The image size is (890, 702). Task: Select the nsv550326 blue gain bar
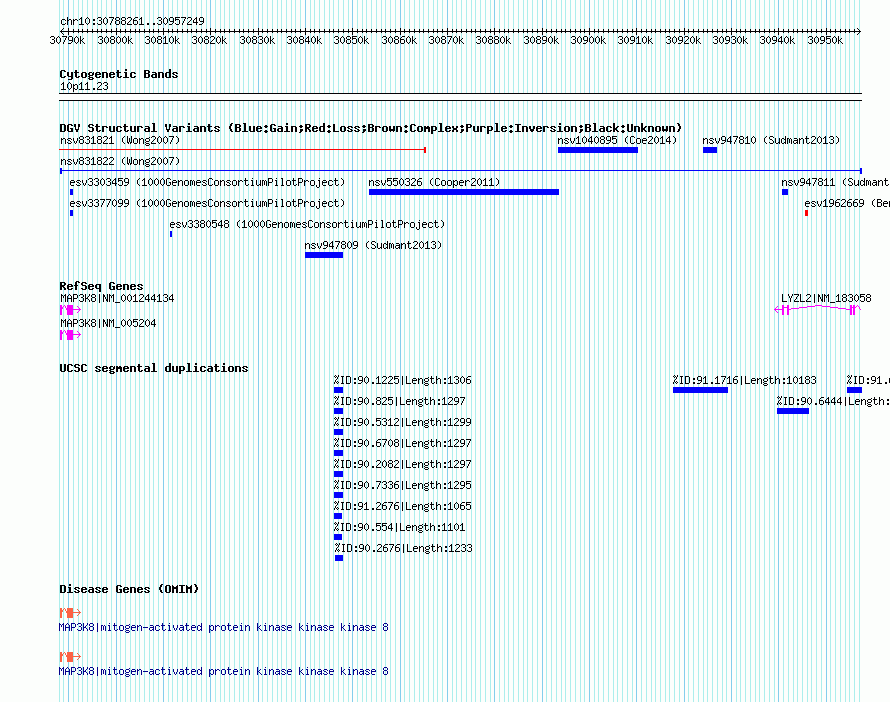464,192
